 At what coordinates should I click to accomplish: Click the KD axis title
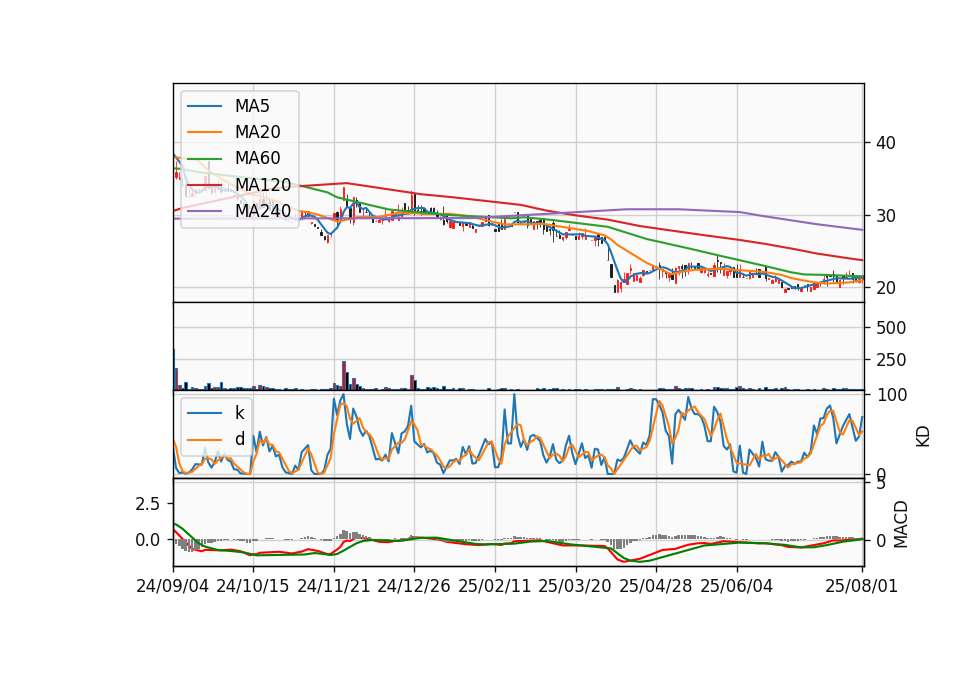(x=923, y=436)
